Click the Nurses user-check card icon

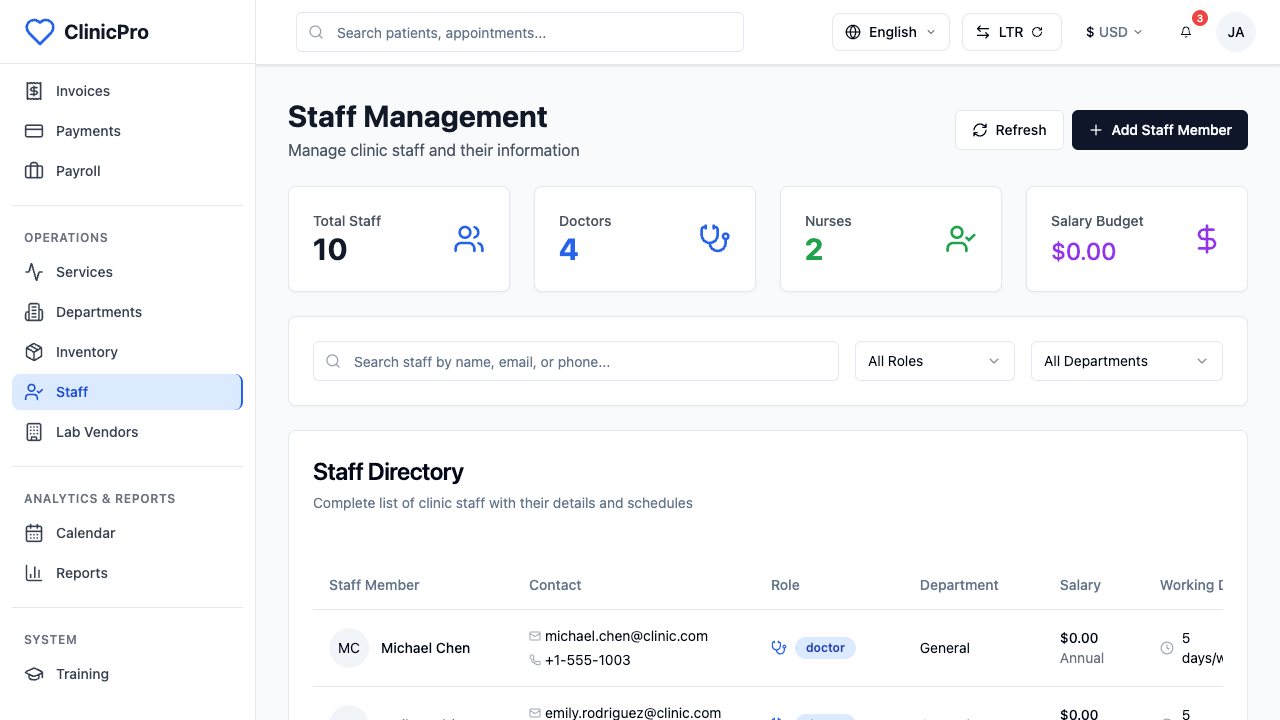point(961,239)
